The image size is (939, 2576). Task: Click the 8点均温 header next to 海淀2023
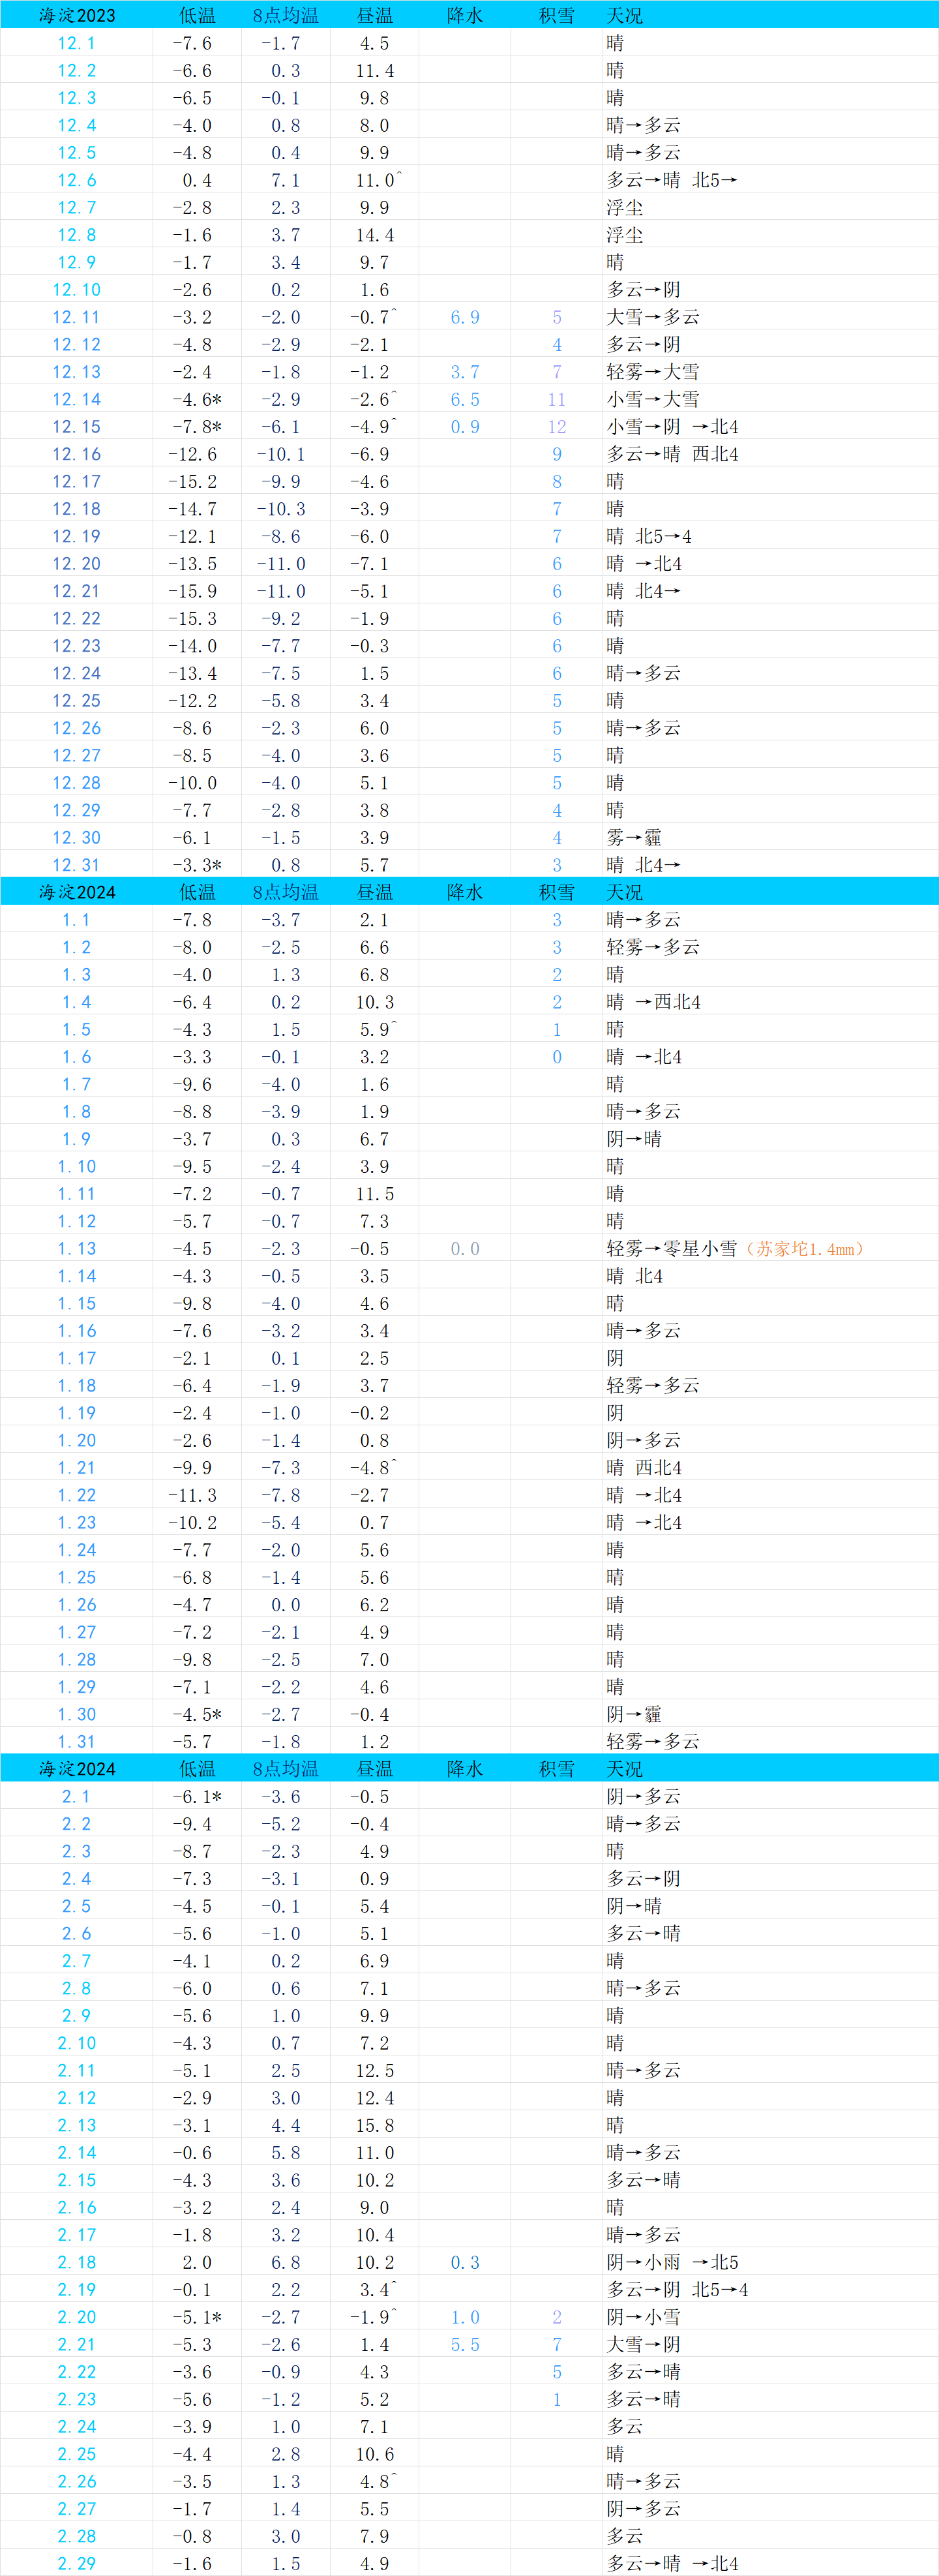click(x=286, y=15)
